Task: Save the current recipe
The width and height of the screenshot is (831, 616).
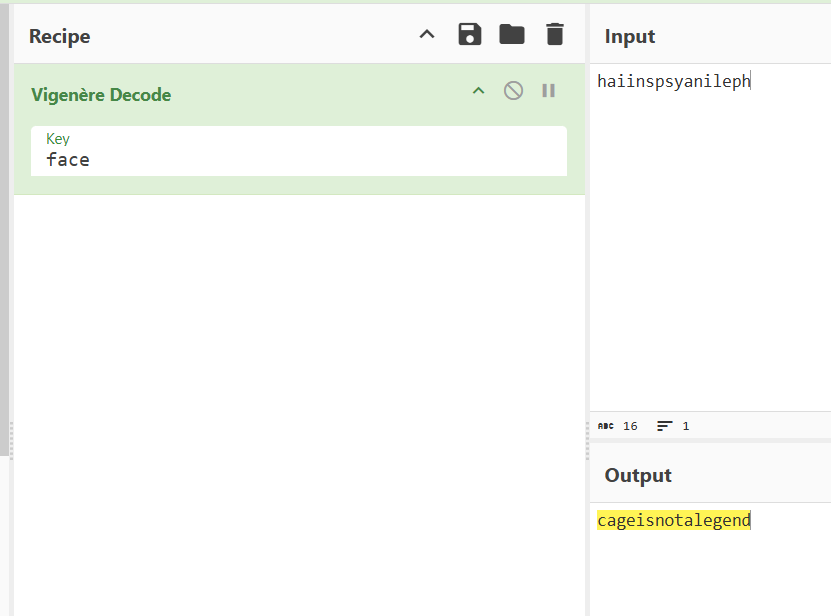Action: [x=469, y=35]
